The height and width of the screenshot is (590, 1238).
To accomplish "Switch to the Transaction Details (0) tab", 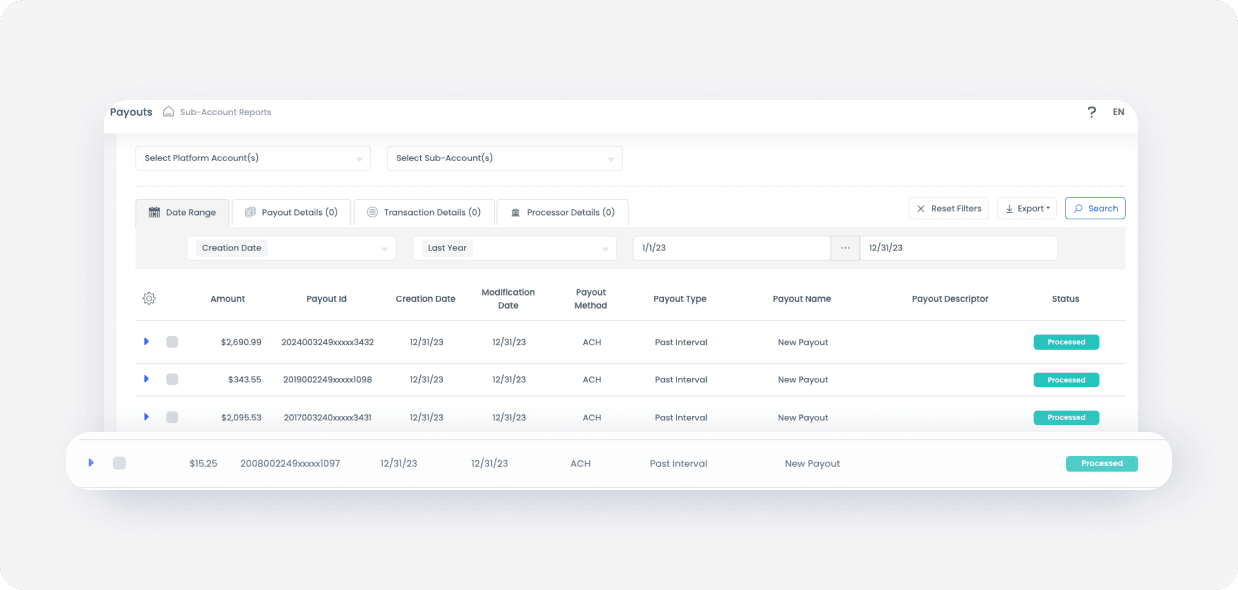I will 424,212.
